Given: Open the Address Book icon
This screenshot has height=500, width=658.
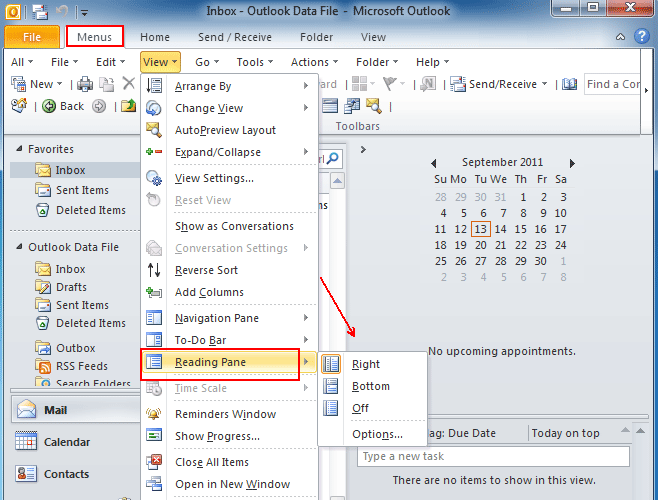Looking at the screenshot, I should (x=569, y=84).
